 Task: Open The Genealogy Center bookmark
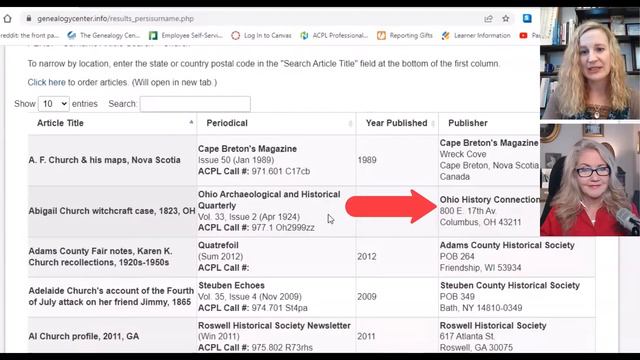pos(104,36)
